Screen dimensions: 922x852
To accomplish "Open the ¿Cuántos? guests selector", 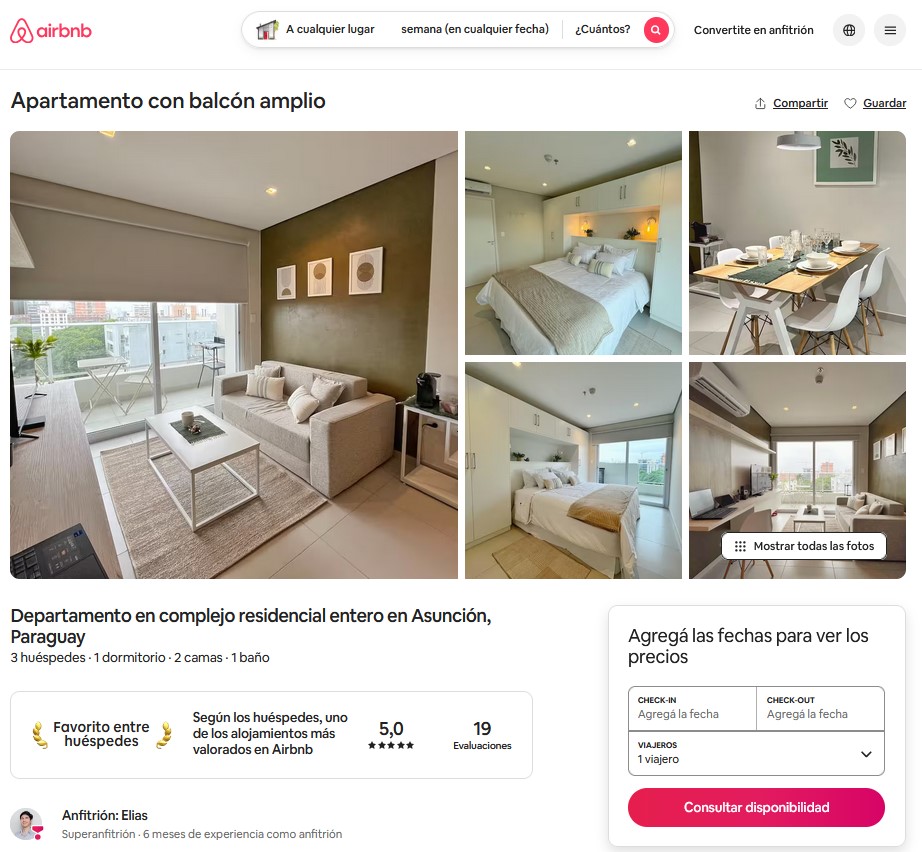I will (x=602, y=29).
